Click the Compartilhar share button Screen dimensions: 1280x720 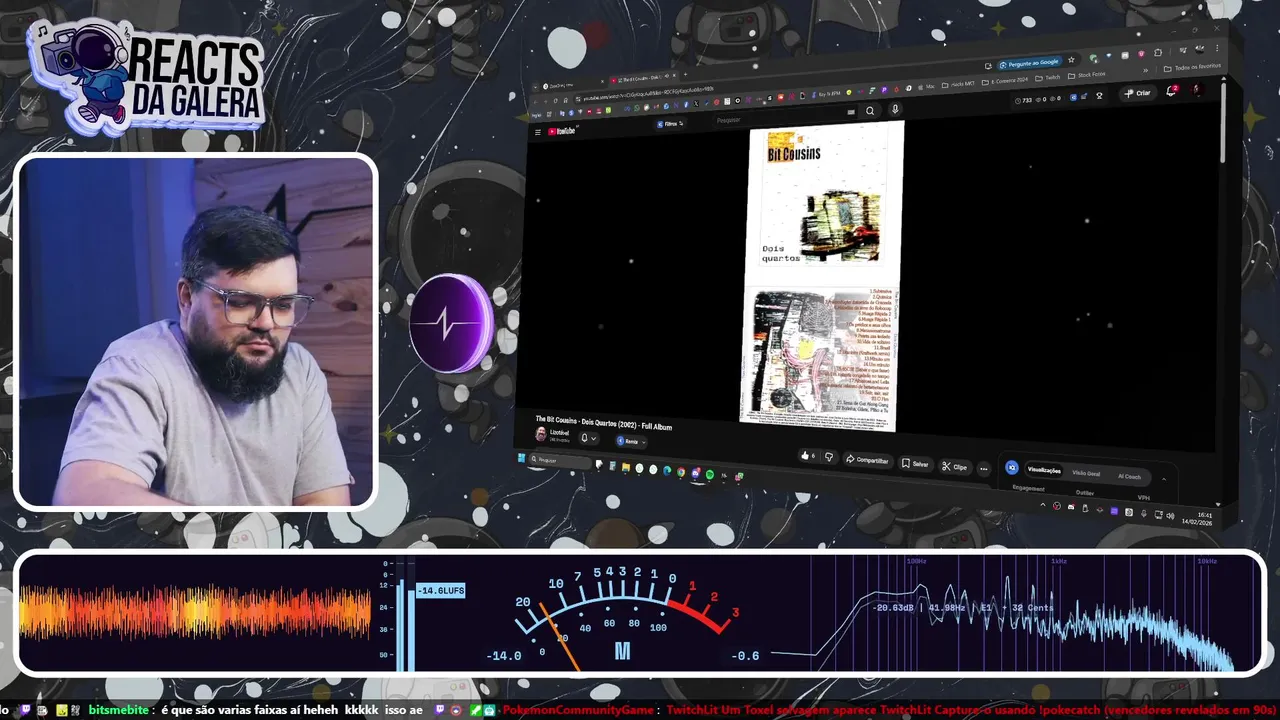[x=867, y=460]
